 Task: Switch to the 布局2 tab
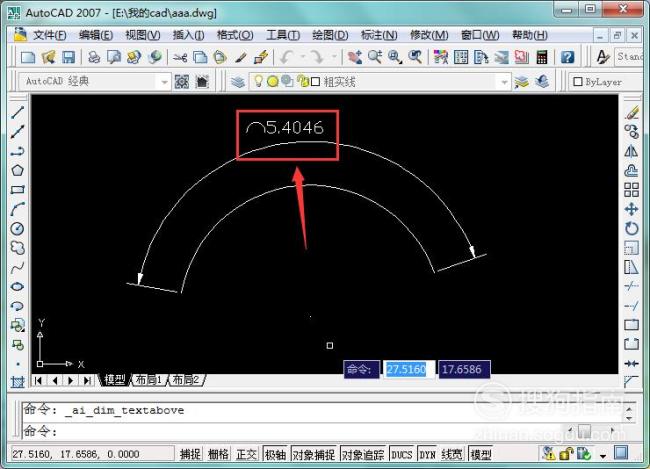click(185, 380)
